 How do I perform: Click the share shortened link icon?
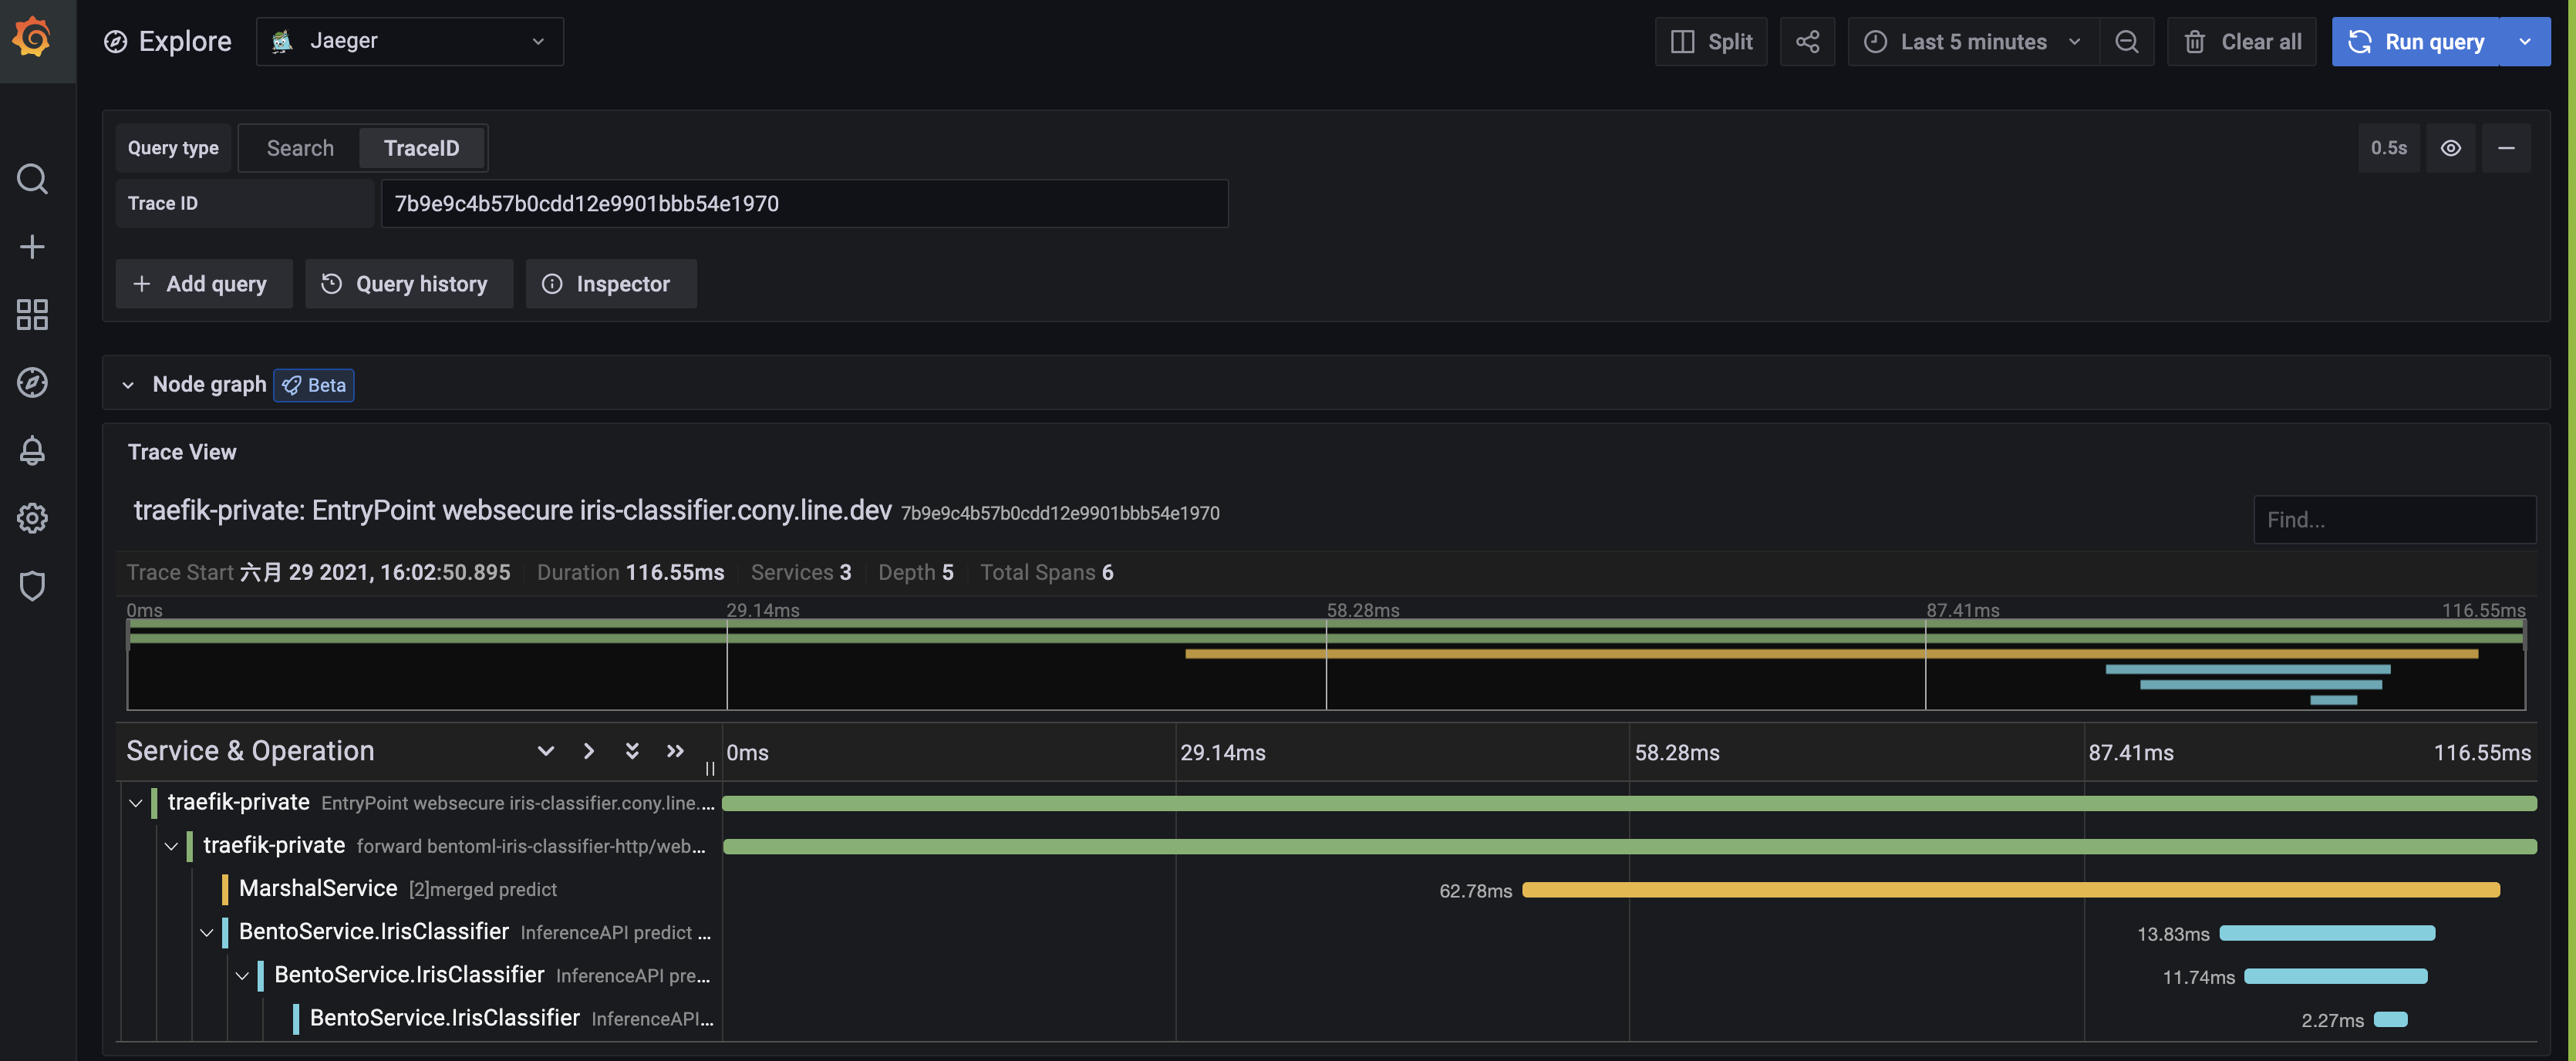(1807, 41)
